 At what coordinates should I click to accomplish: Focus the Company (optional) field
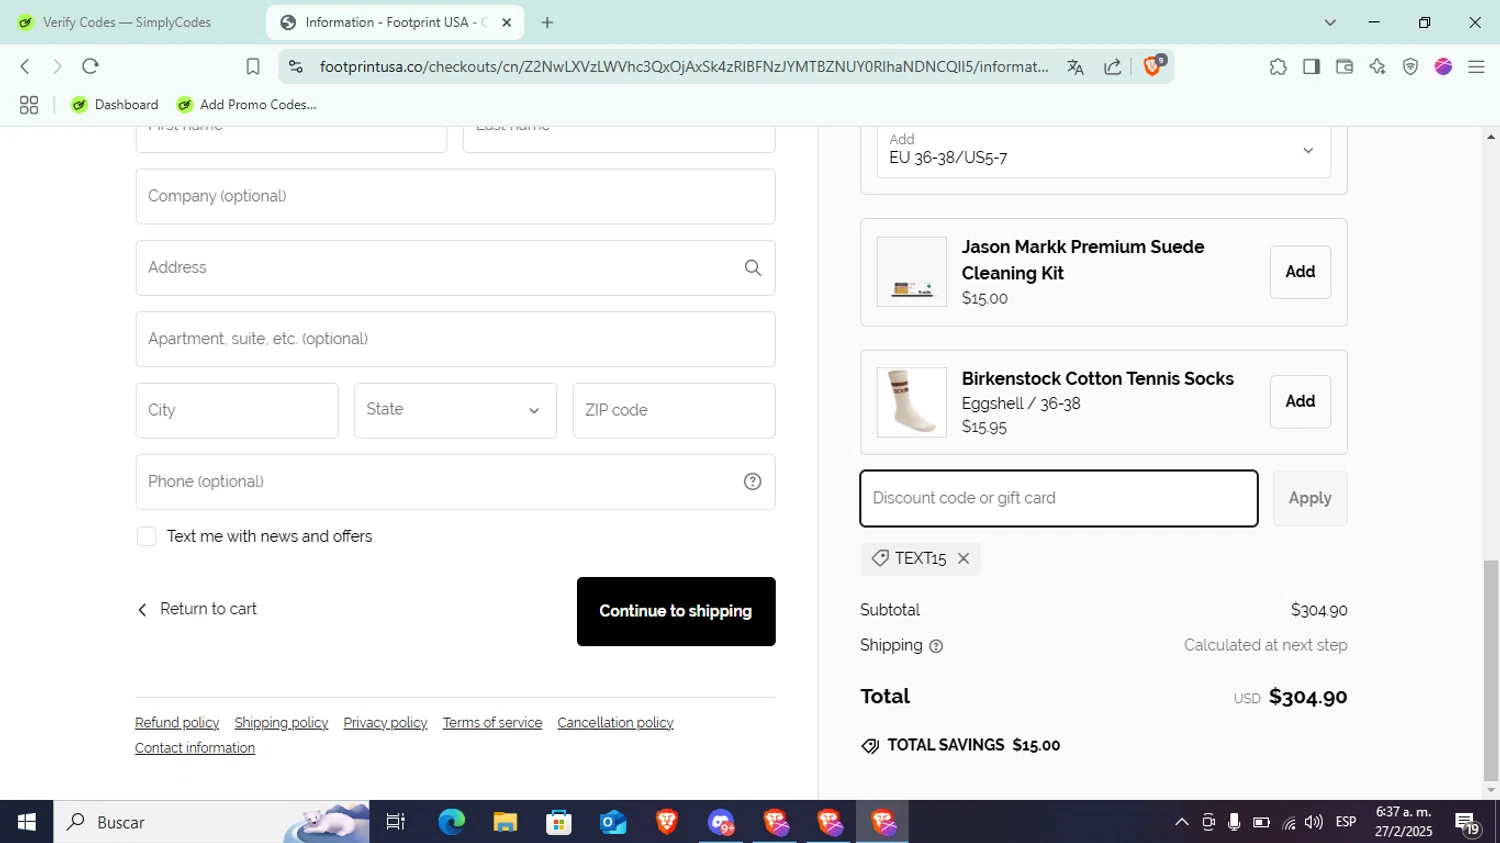pyautogui.click(x=455, y=197)
